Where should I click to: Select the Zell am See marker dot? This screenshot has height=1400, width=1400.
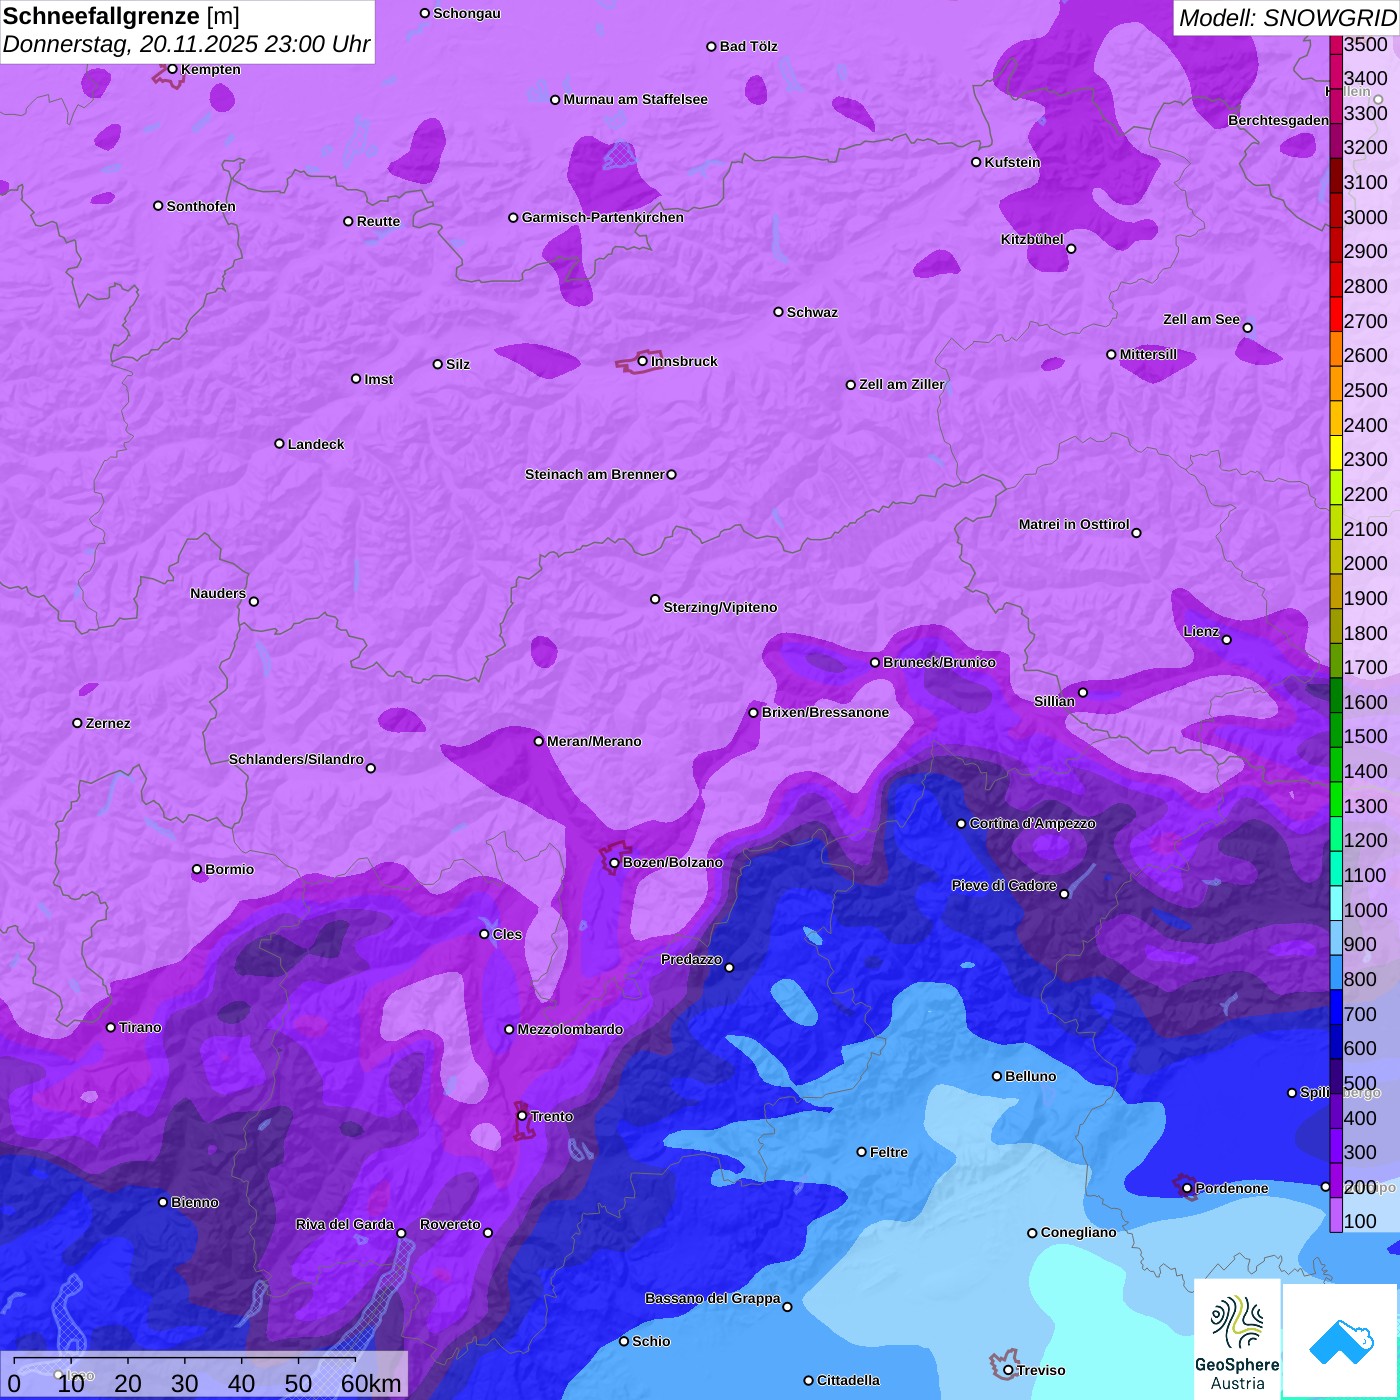click(1247, 327)
